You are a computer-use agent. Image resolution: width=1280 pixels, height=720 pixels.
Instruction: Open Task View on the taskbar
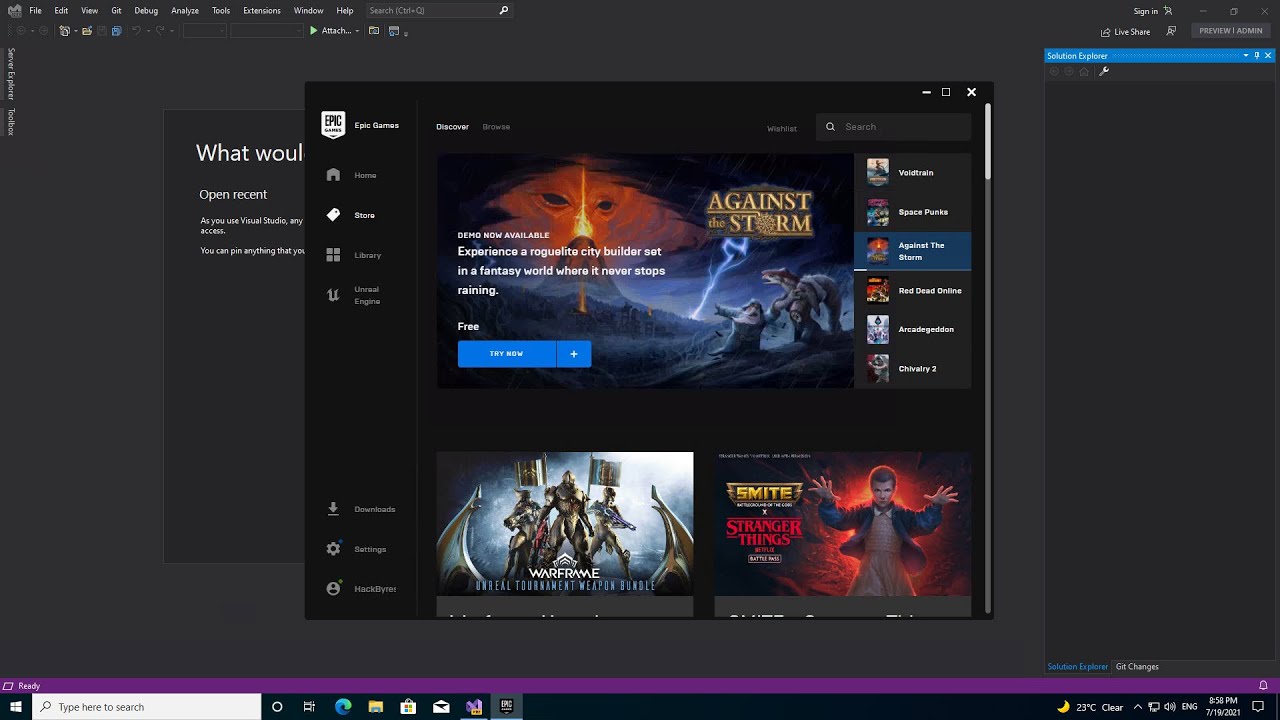[x=309, y=707]
